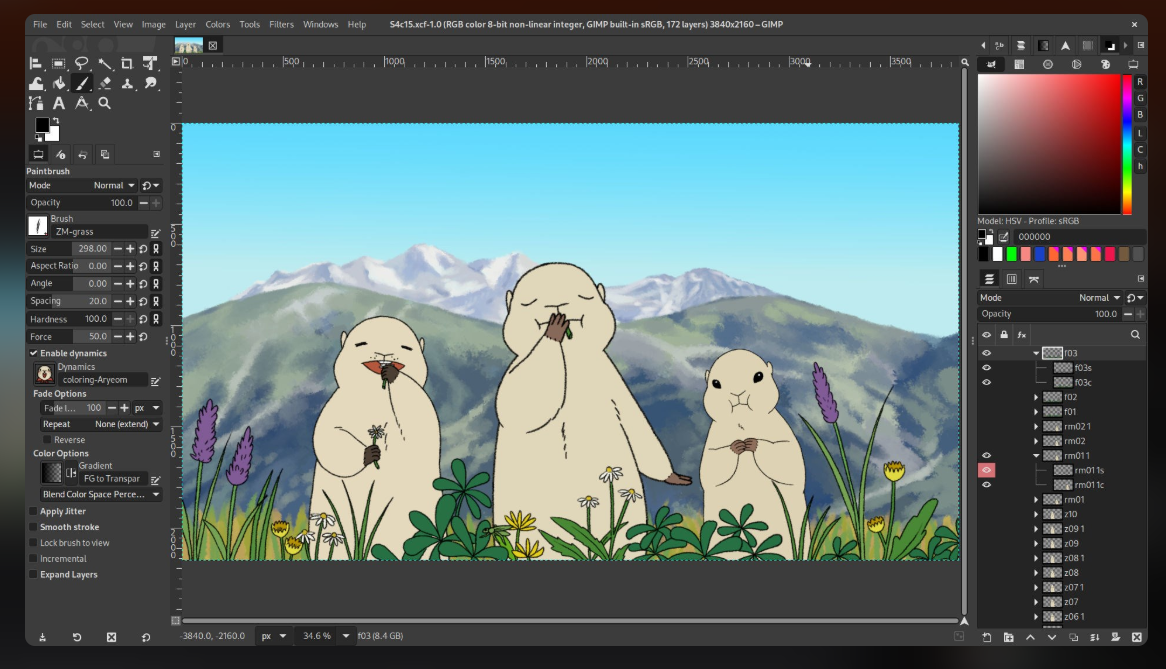Pick the Free Select lasso tool
Screen dimensions: 1166x669
82,64
